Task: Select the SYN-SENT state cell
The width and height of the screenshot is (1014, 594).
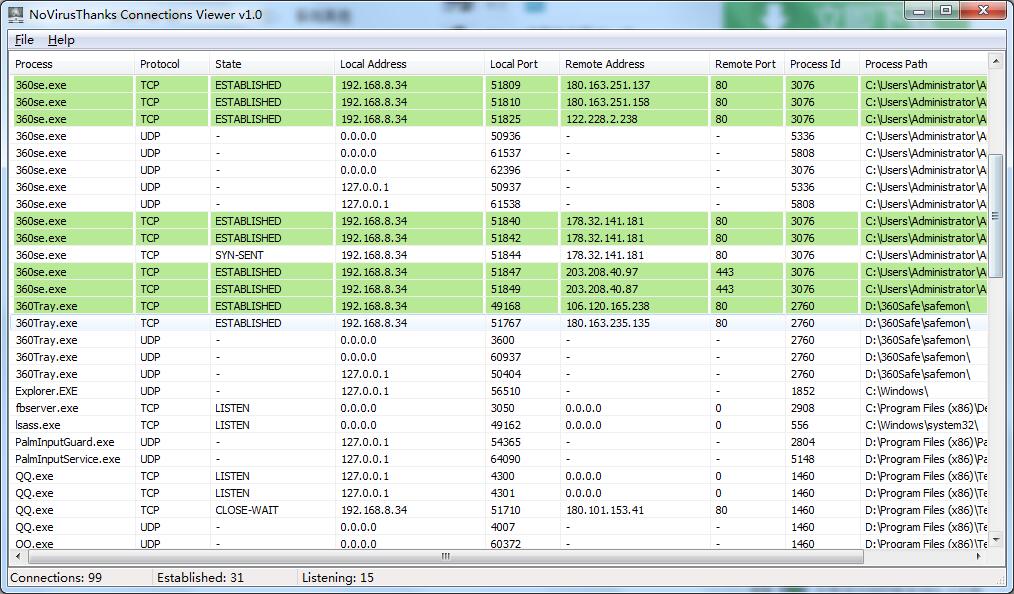Action: (x=239, y=255)
